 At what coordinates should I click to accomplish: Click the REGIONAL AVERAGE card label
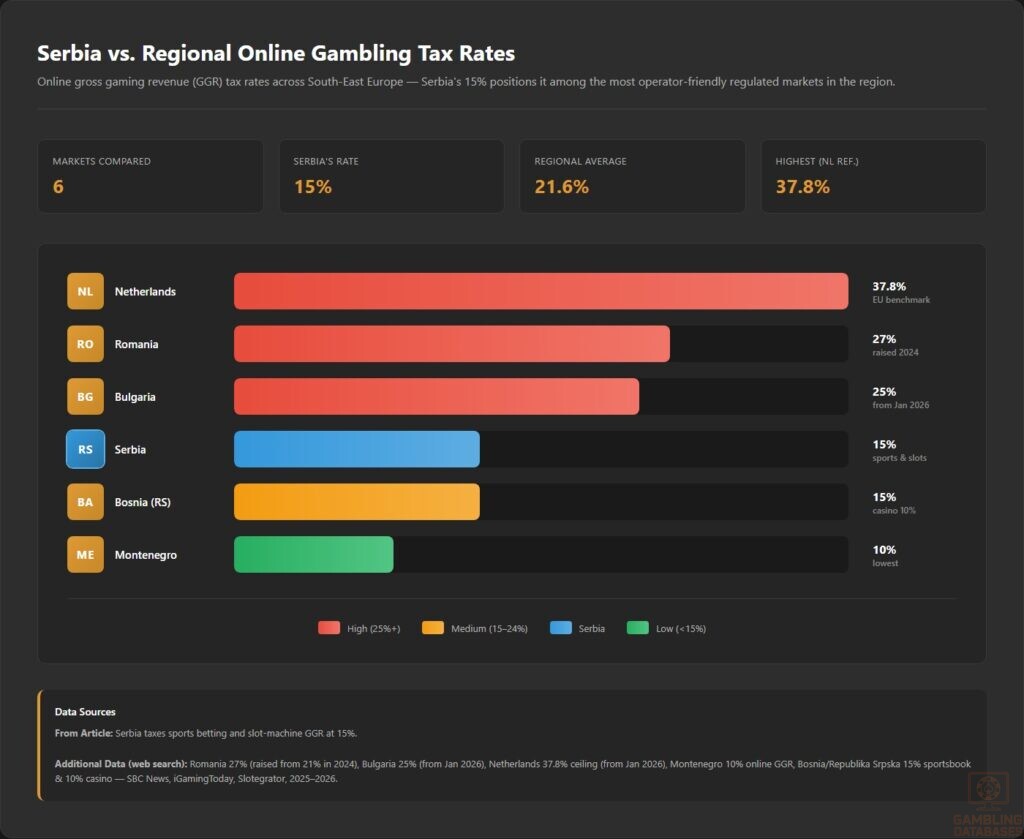tap(580, 161)
